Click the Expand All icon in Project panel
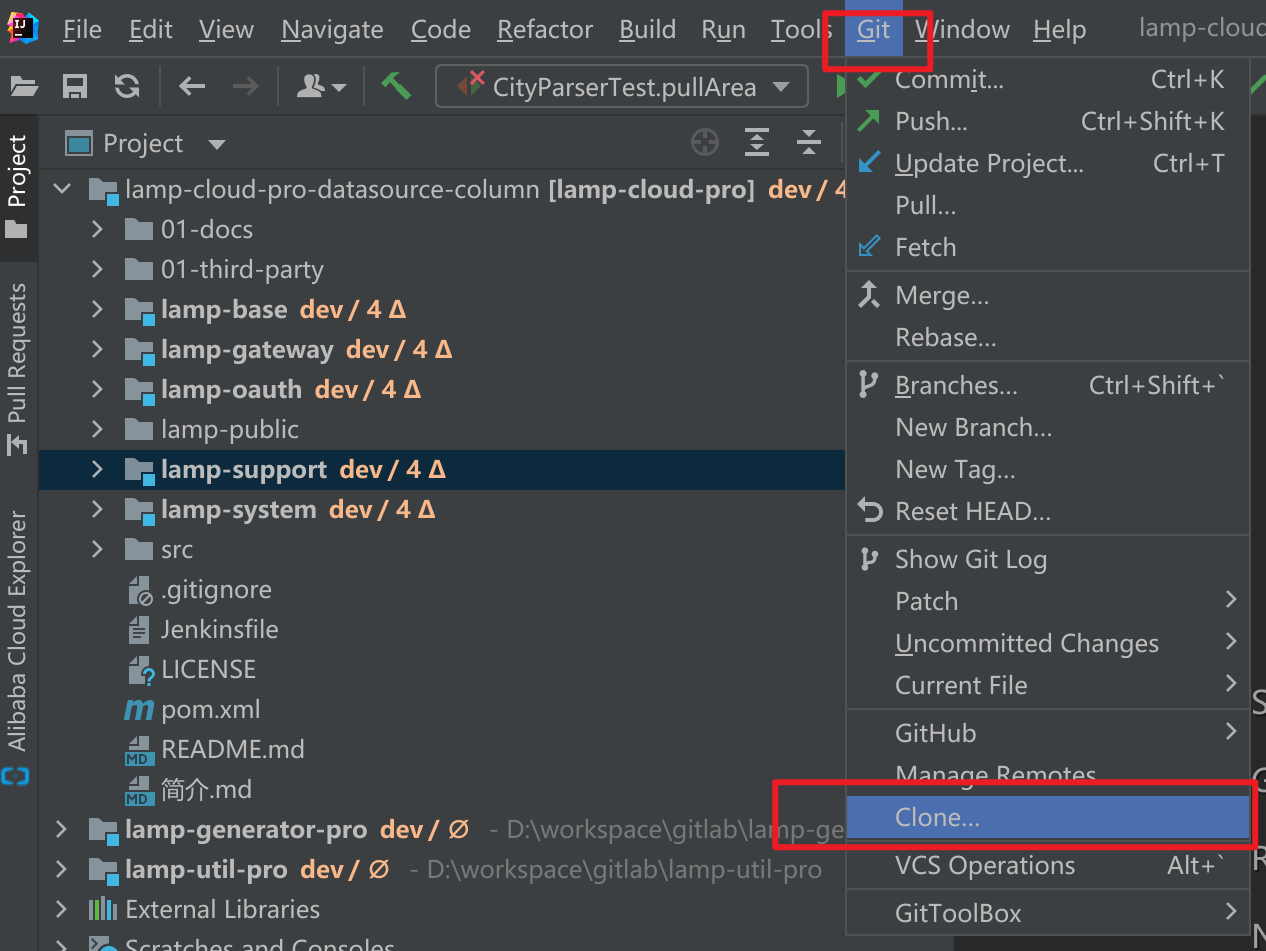Viewport: 1266px width, 951px height. pyautogui.click(x=757, y=143)
